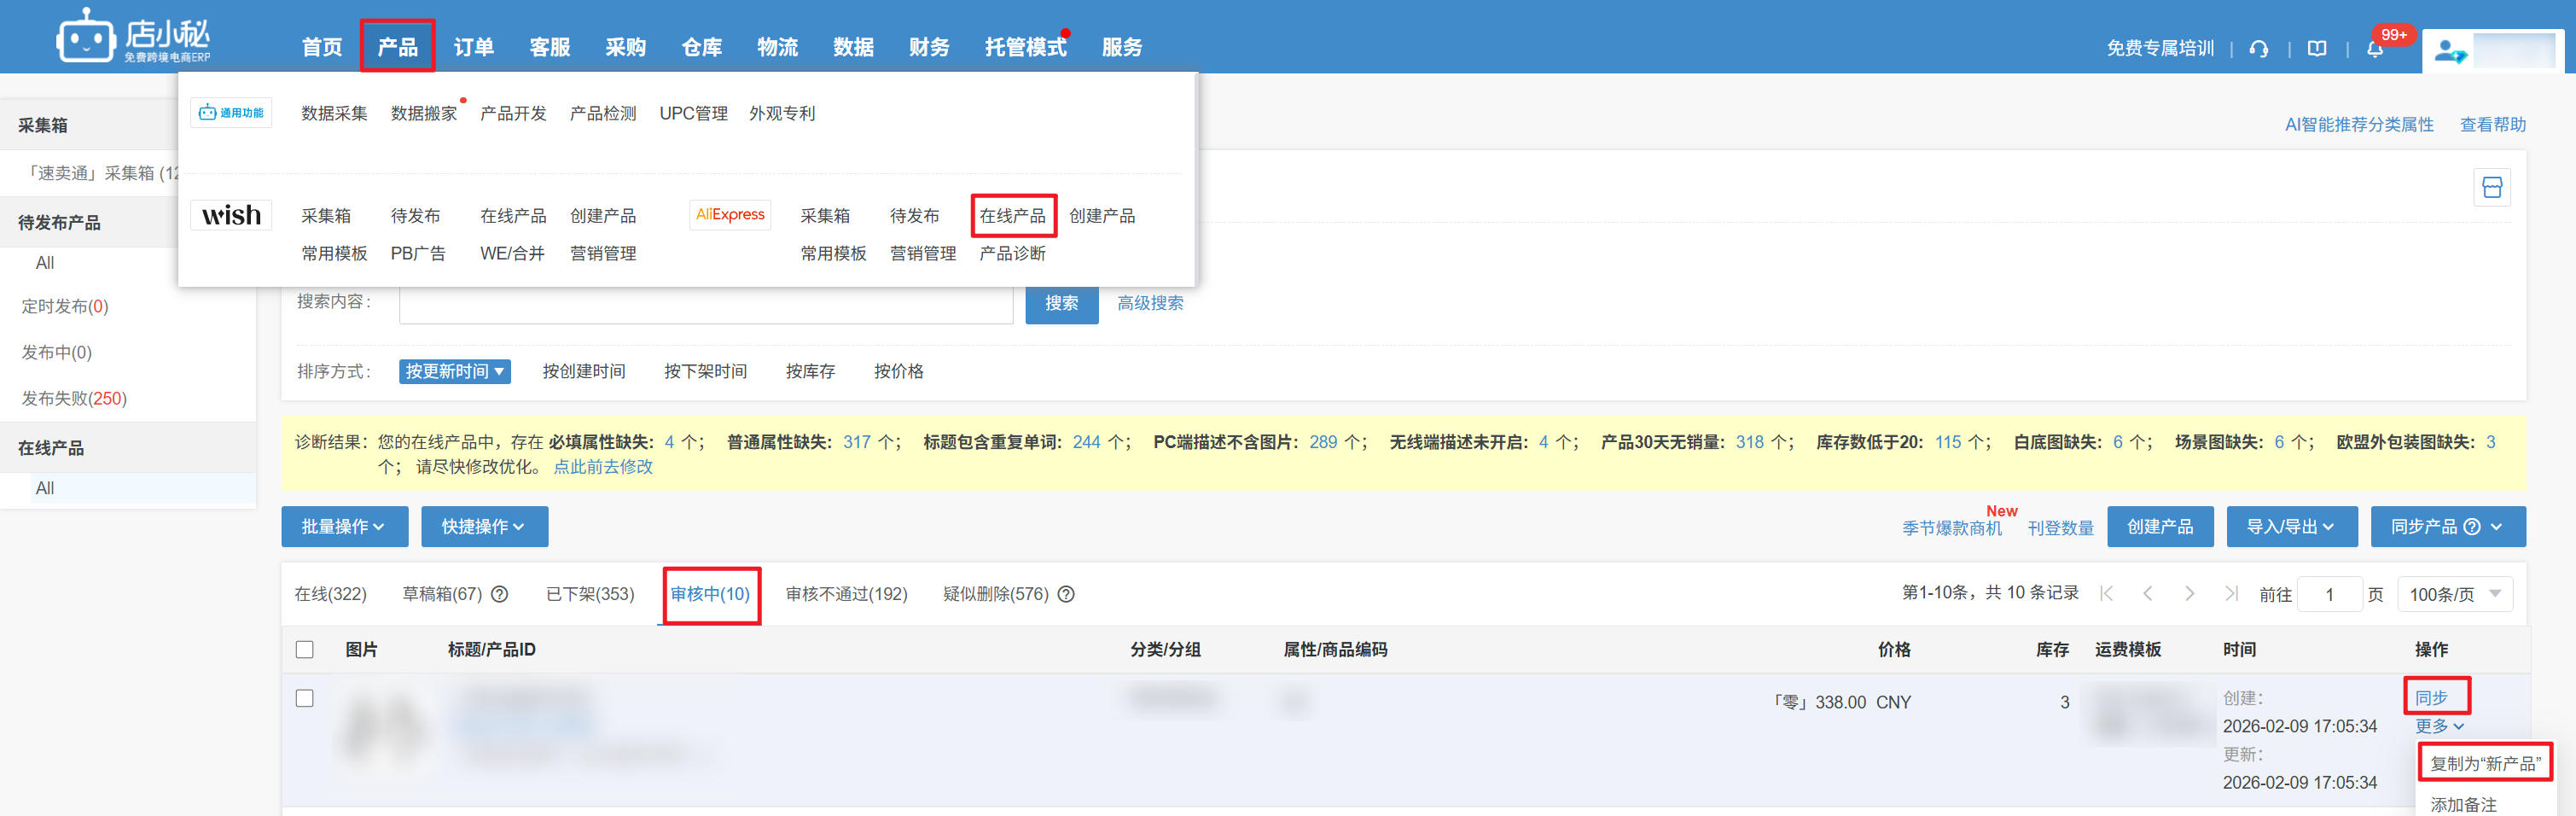
Task: Open the 快捷操作 dropdown
Action: (484, 527)
